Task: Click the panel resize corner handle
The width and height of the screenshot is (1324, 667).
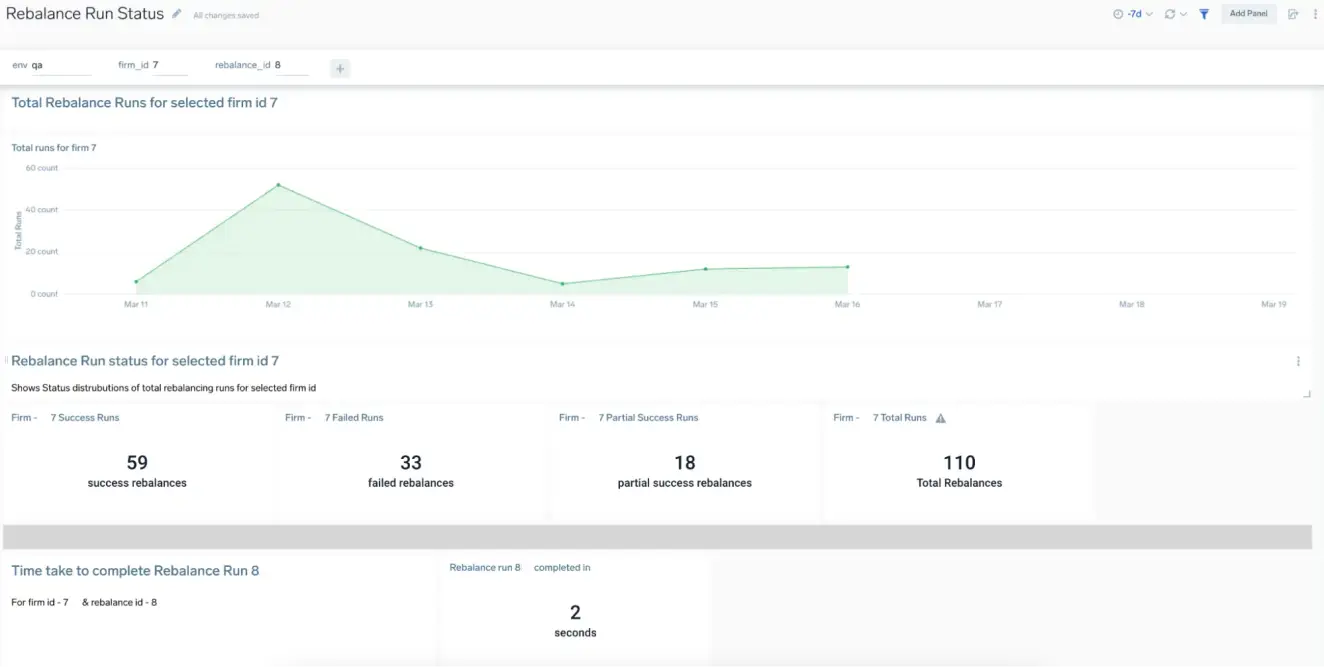Action: pyautogui.click(x=1307, y=394)
